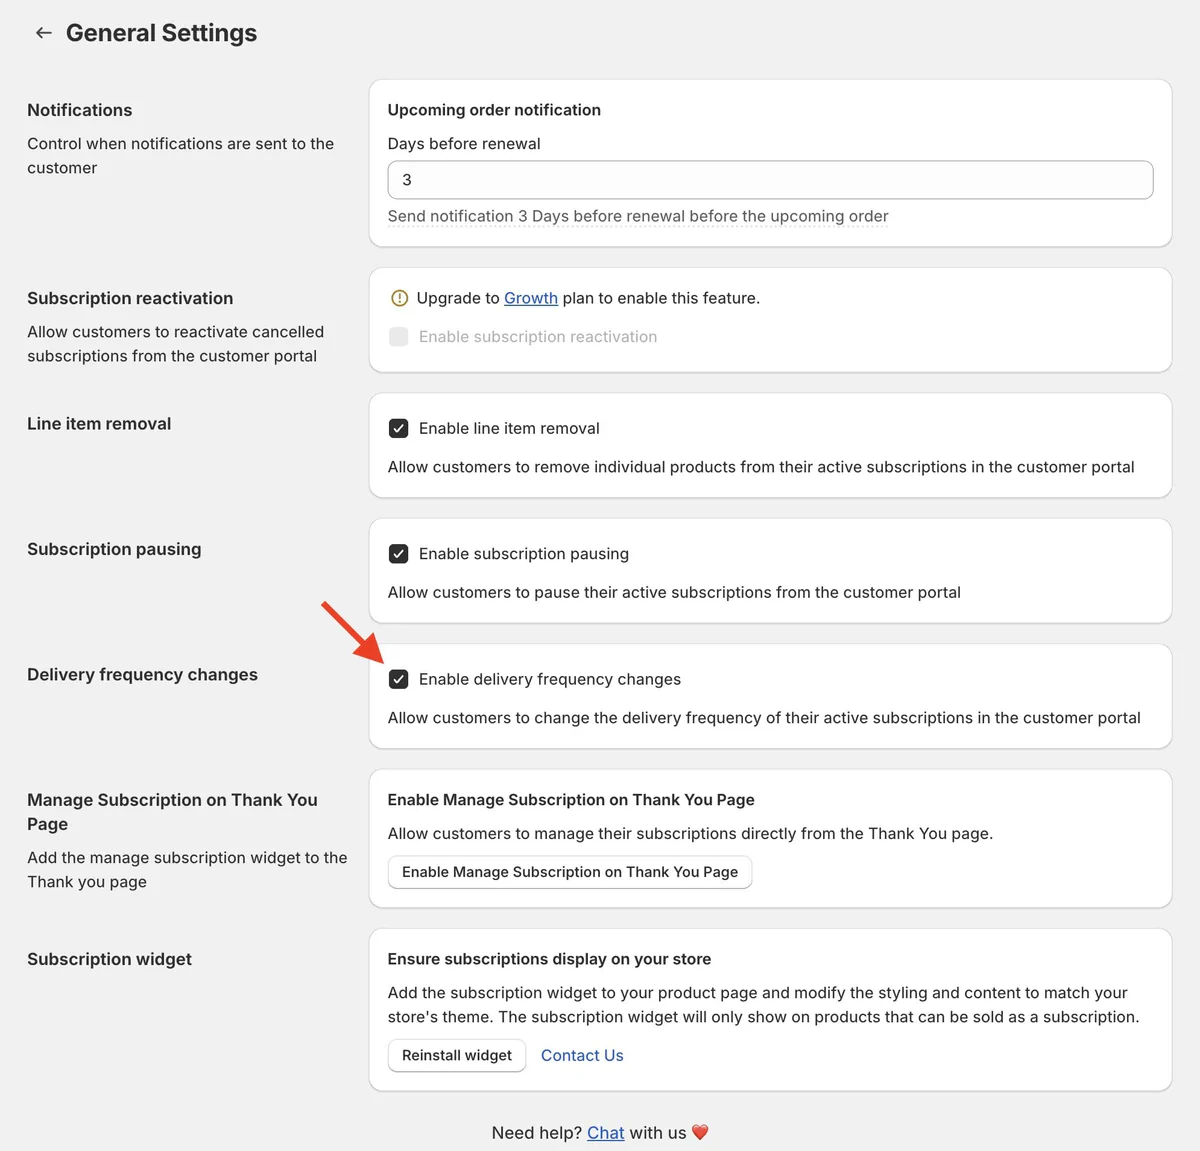1200x1151 pixels.
Task: Click the Days before renewal field label
Action: [x=464, y=144]
